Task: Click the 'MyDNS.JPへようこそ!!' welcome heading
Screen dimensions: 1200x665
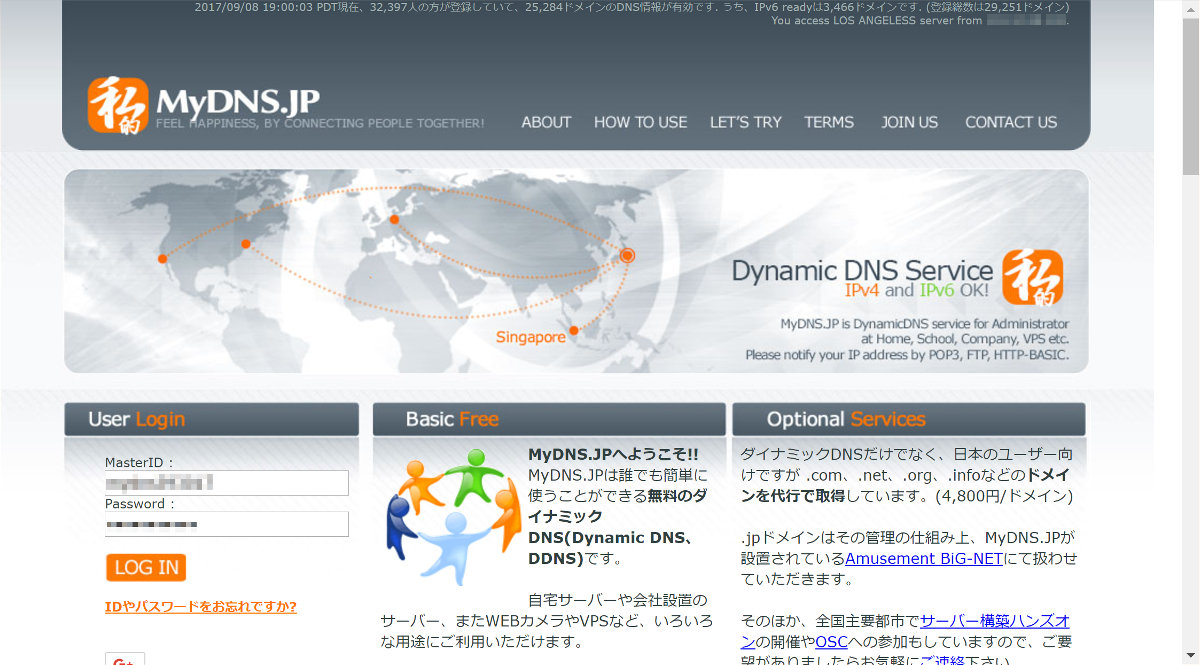Action: 613,454
